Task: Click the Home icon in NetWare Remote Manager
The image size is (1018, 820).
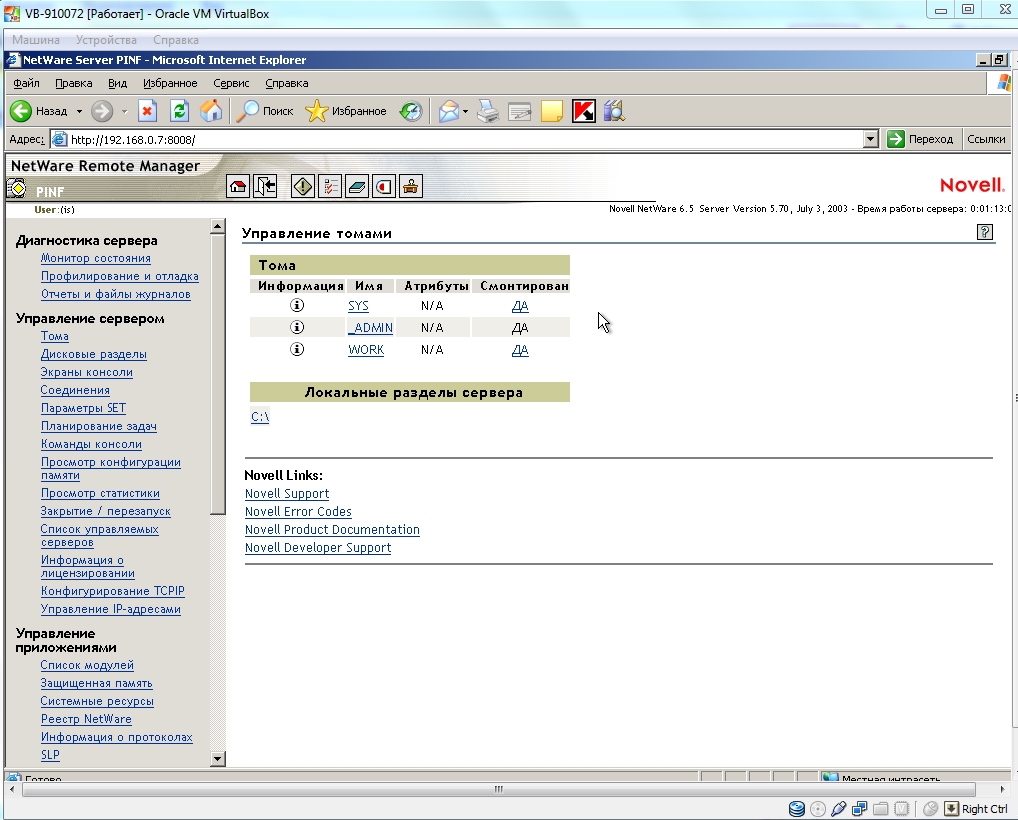Action: click(x=238, y=187)
